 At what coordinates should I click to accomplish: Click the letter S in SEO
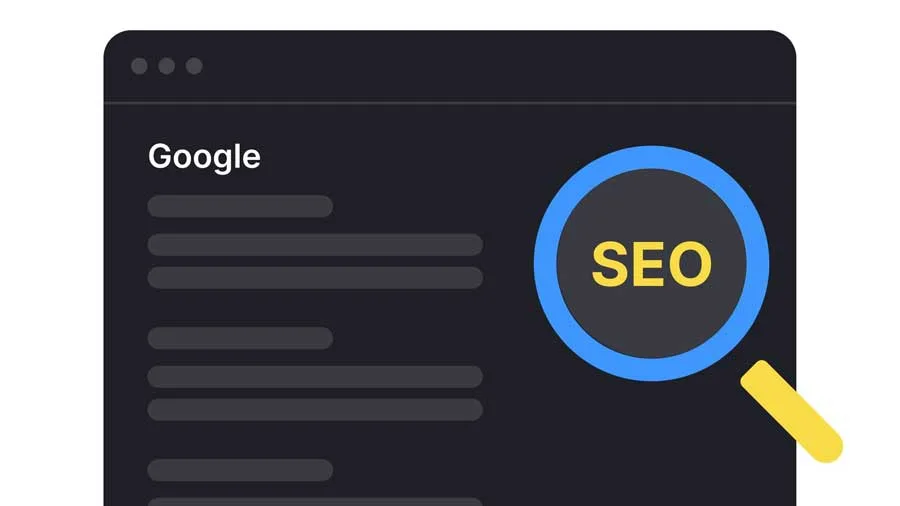tap(610, 264)
